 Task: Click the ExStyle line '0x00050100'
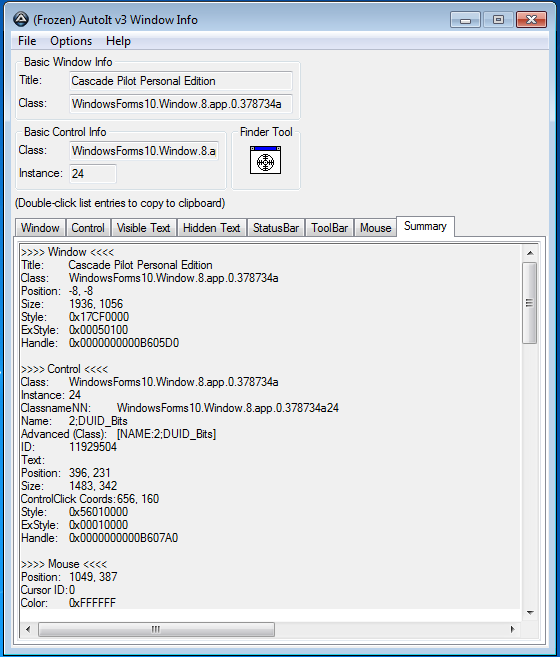coord(75,330)
